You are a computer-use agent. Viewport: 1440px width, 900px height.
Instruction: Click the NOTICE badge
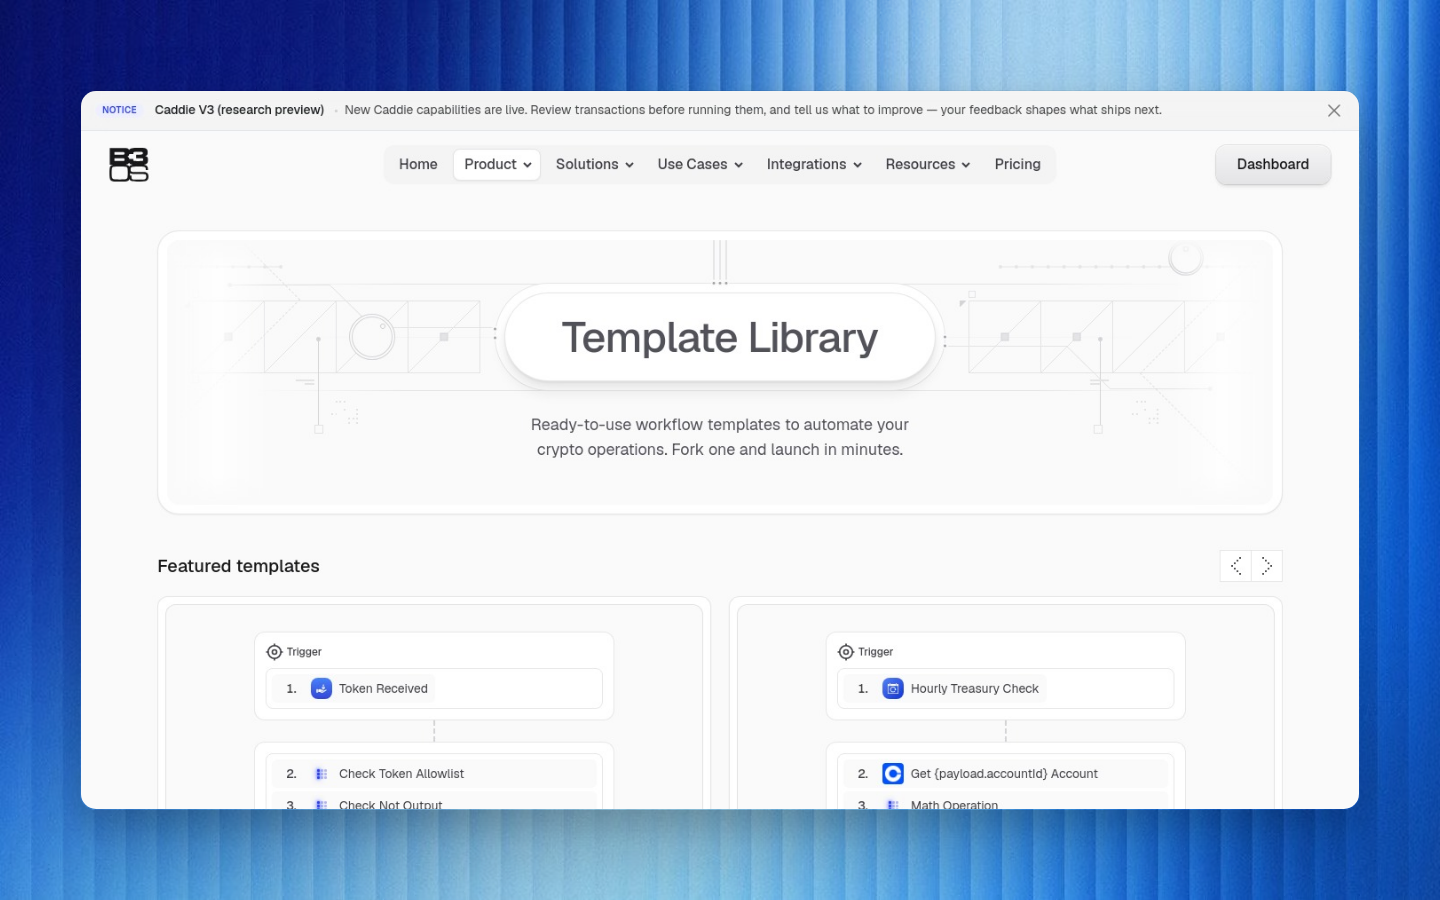(119, 110)
